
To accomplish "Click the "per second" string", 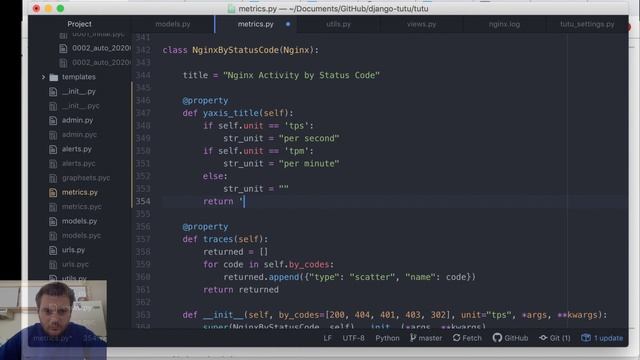I will coord(309,138).
